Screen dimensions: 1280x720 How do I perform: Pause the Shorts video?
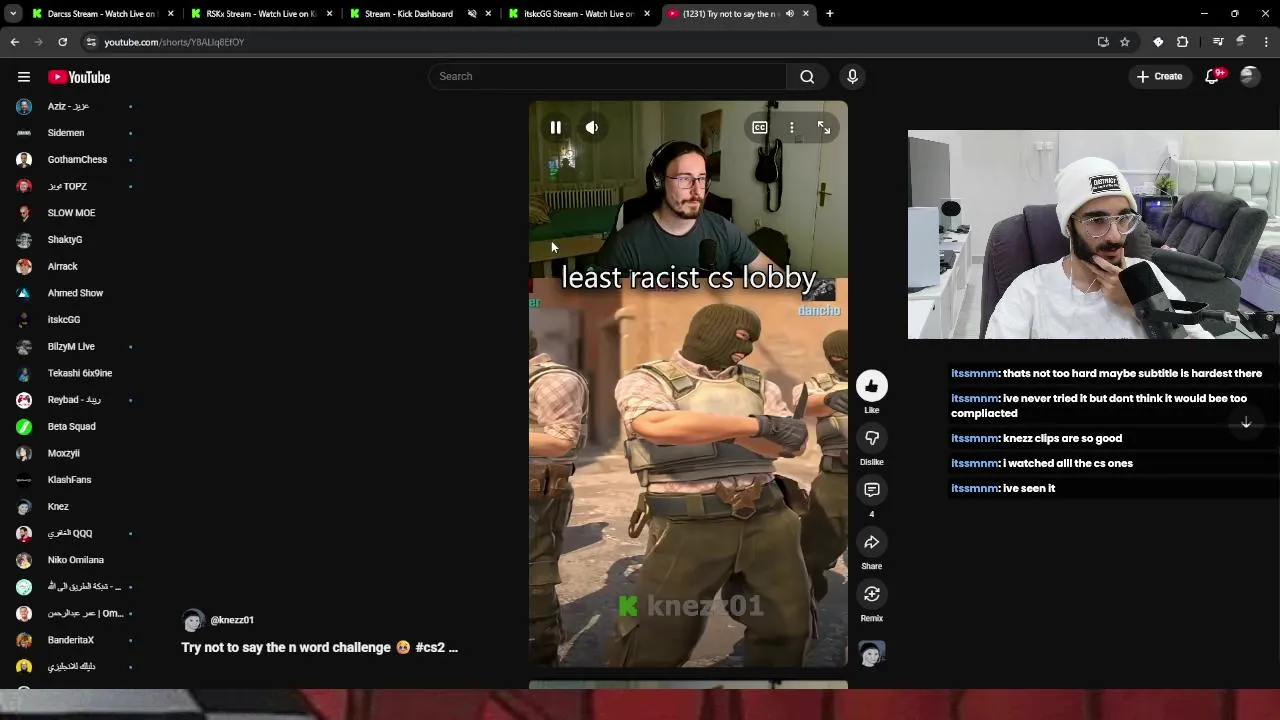pyautogui.click(x=556, y=127)
